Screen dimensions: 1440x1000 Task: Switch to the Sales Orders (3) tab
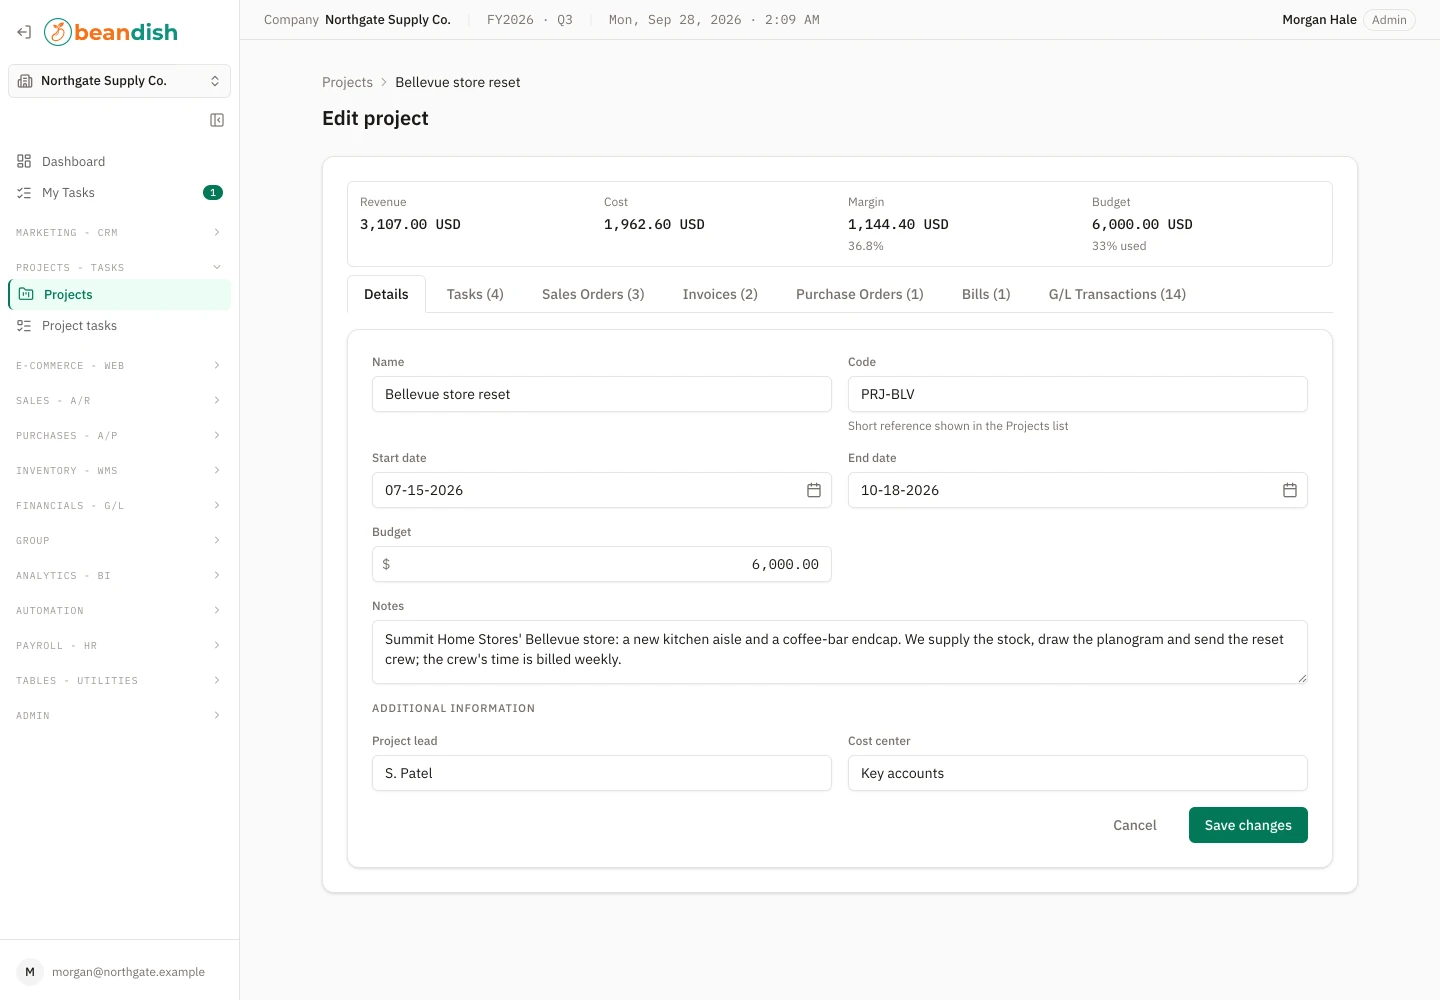tap(593, 294)
